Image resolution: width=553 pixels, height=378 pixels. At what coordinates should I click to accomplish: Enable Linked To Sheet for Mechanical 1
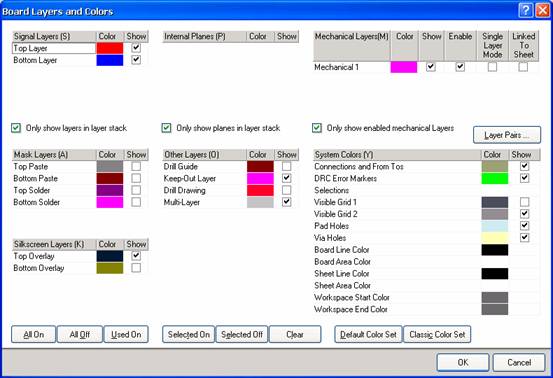(x=523, y=67)
